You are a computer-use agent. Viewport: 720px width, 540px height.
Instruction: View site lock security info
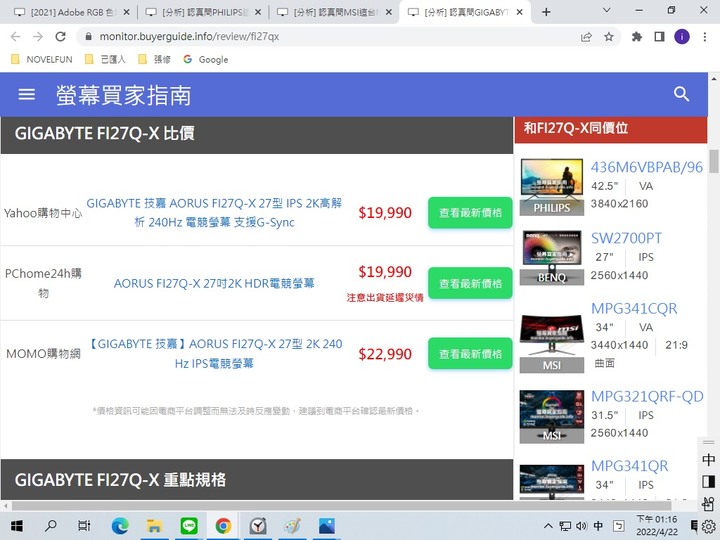[89, 36]
